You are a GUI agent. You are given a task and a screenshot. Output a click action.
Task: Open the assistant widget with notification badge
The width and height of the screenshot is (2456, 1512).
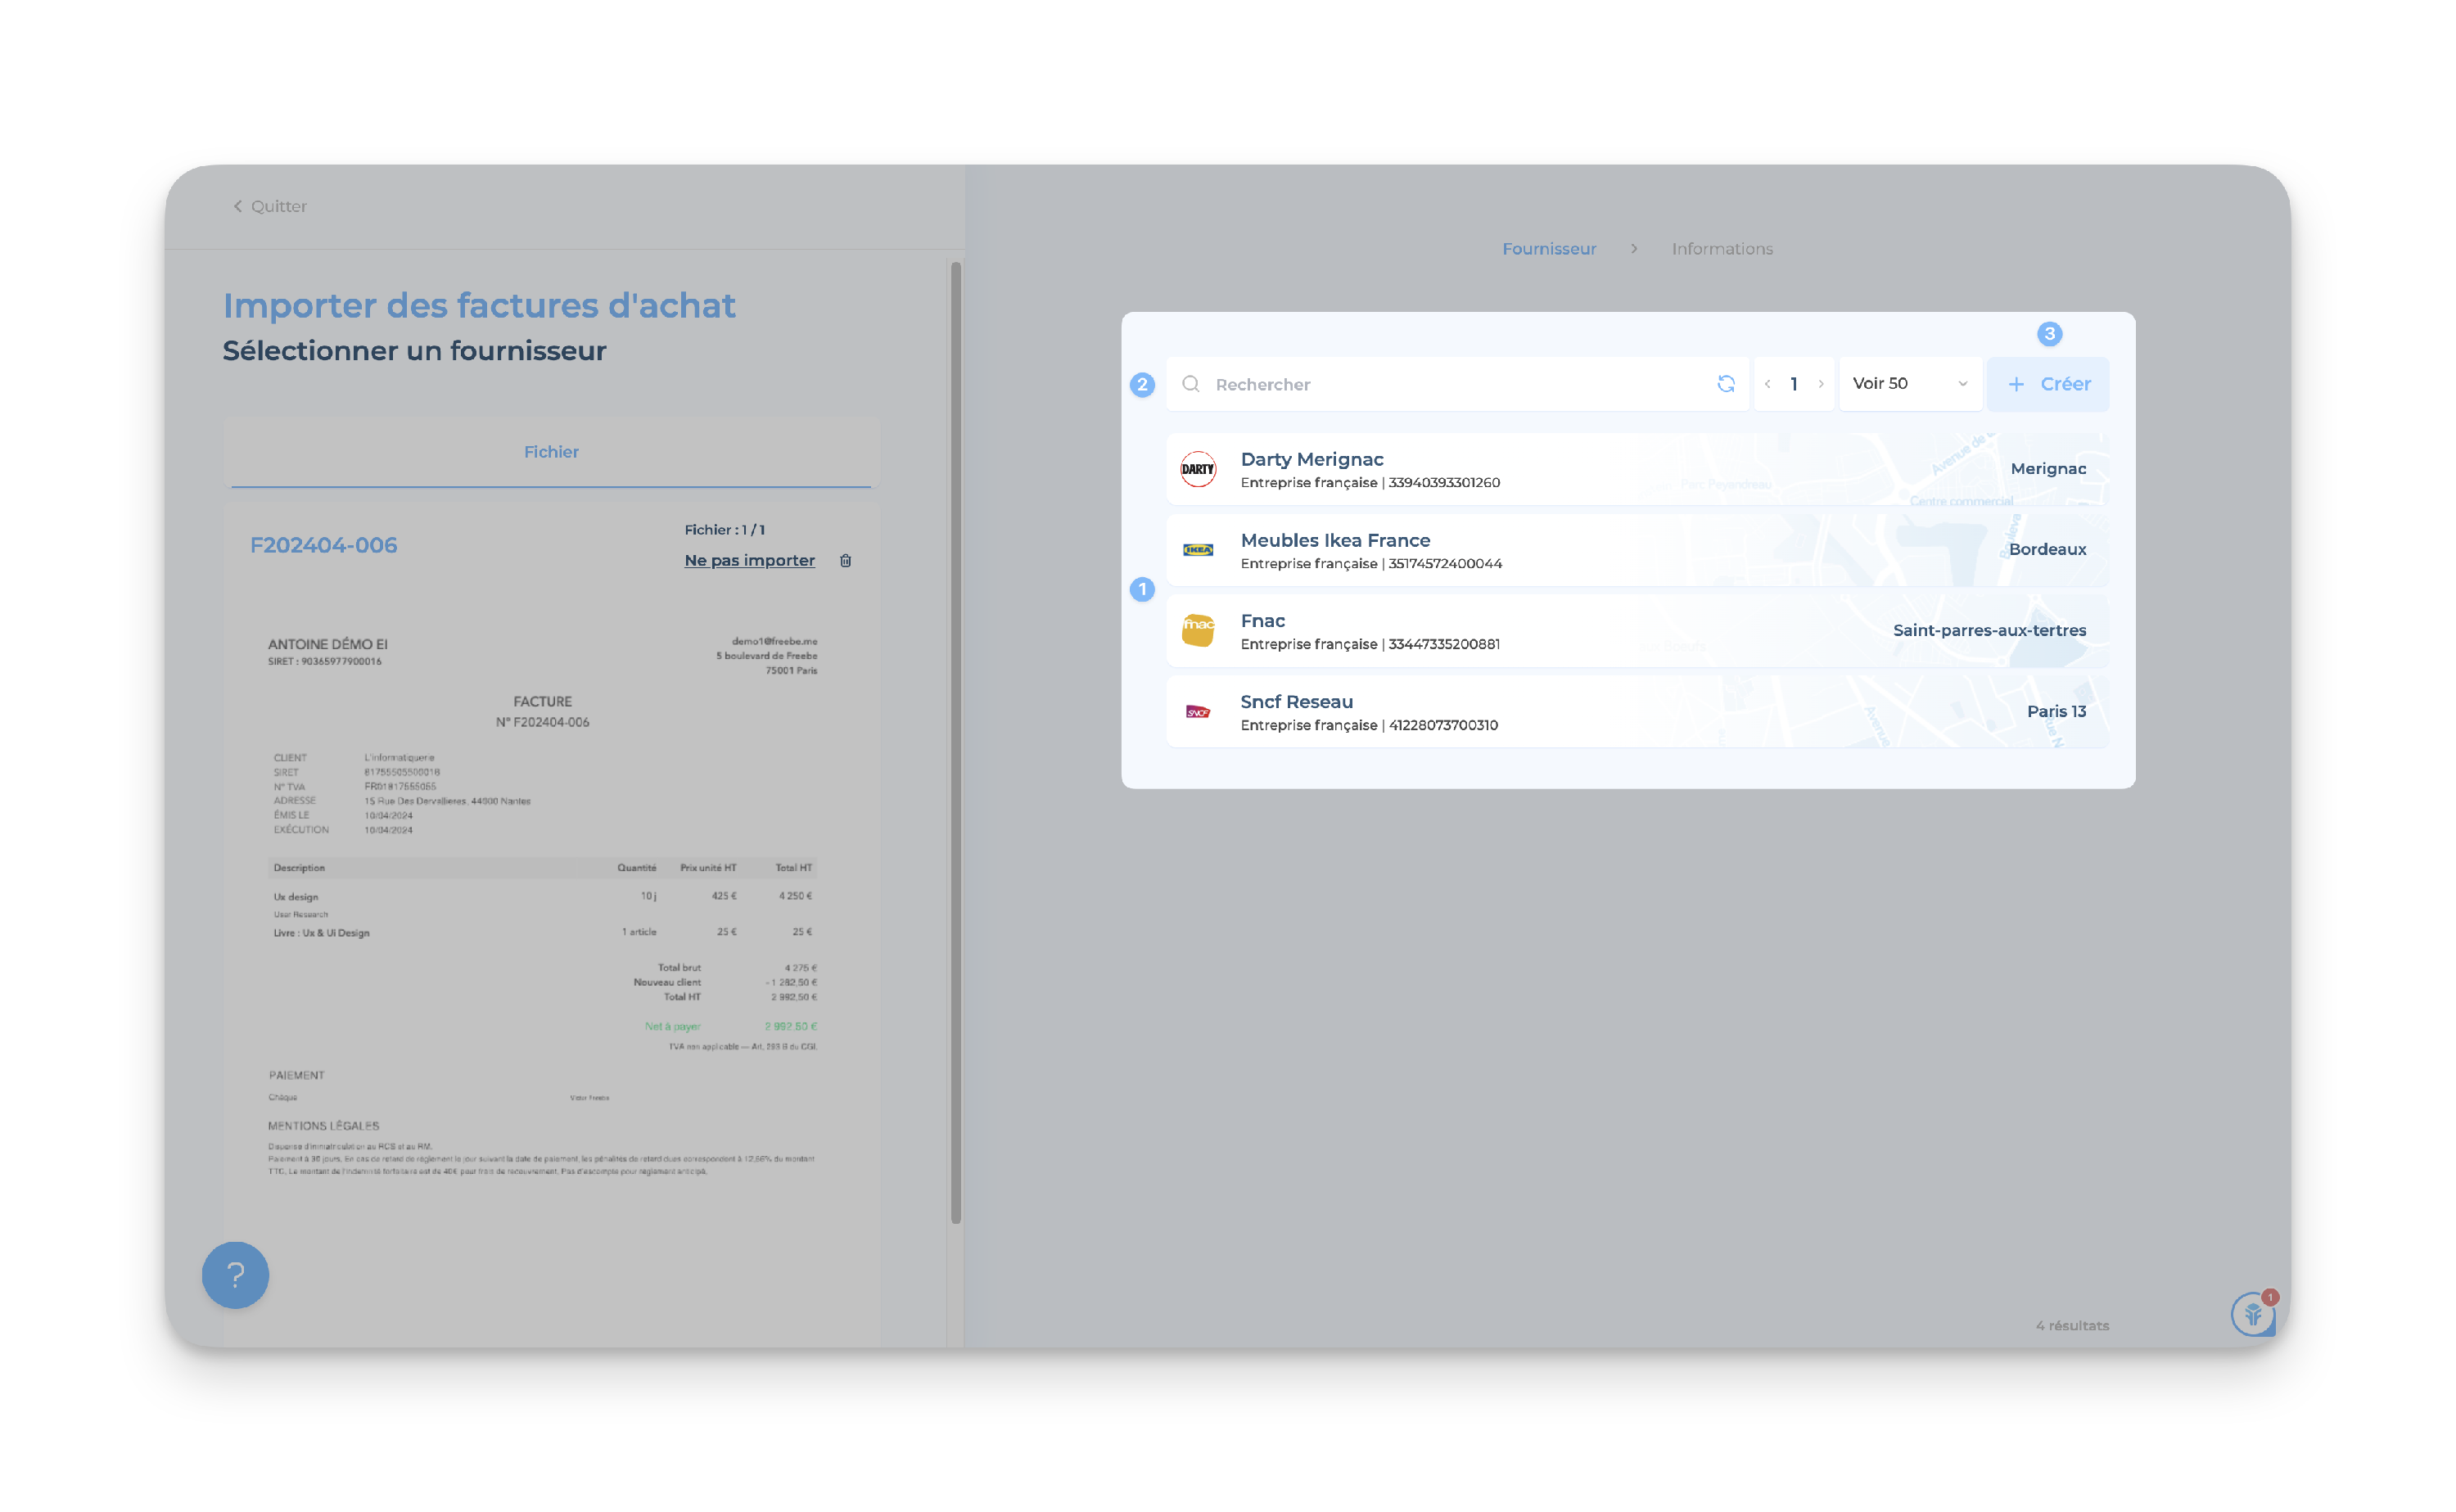click(2252, 1314)
